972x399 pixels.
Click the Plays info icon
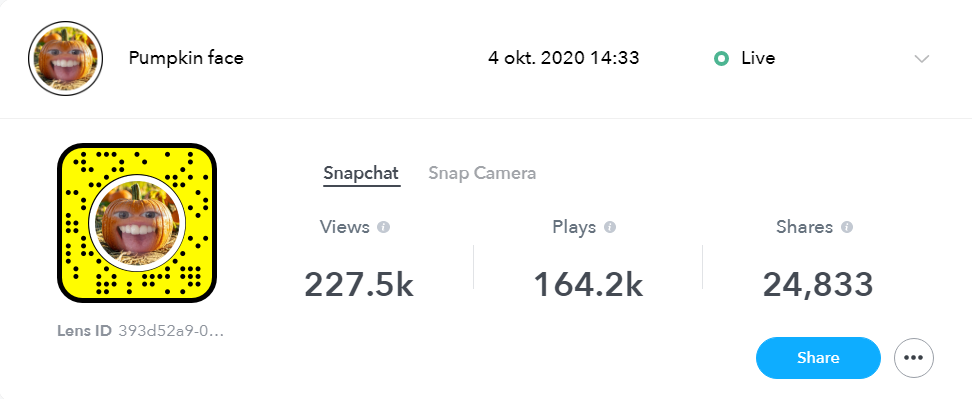click(x=610, y=227)
